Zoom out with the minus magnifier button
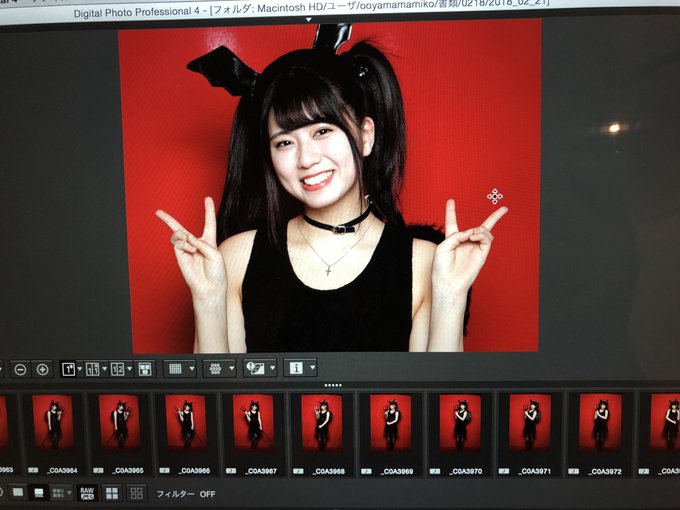This screenshot has width=680, height=510. click(x=20, y=369)
